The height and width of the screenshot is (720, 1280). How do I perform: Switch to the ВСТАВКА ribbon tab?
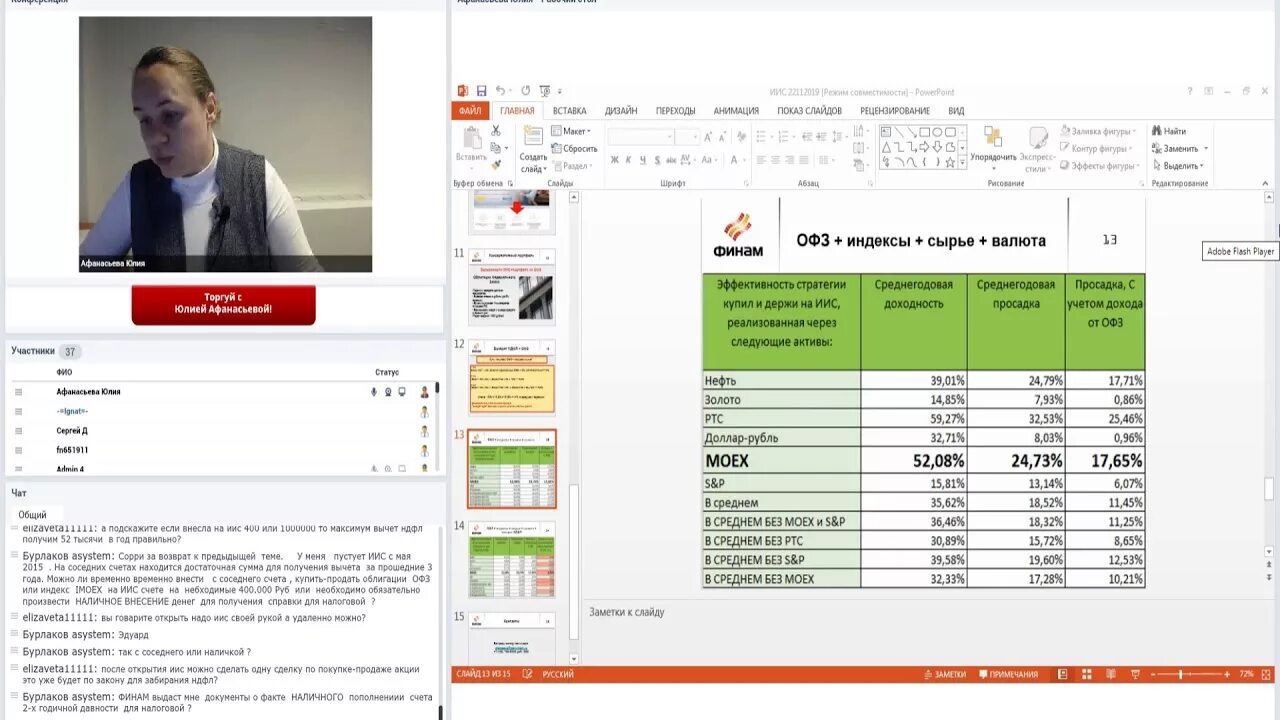[x=569, y=111]
